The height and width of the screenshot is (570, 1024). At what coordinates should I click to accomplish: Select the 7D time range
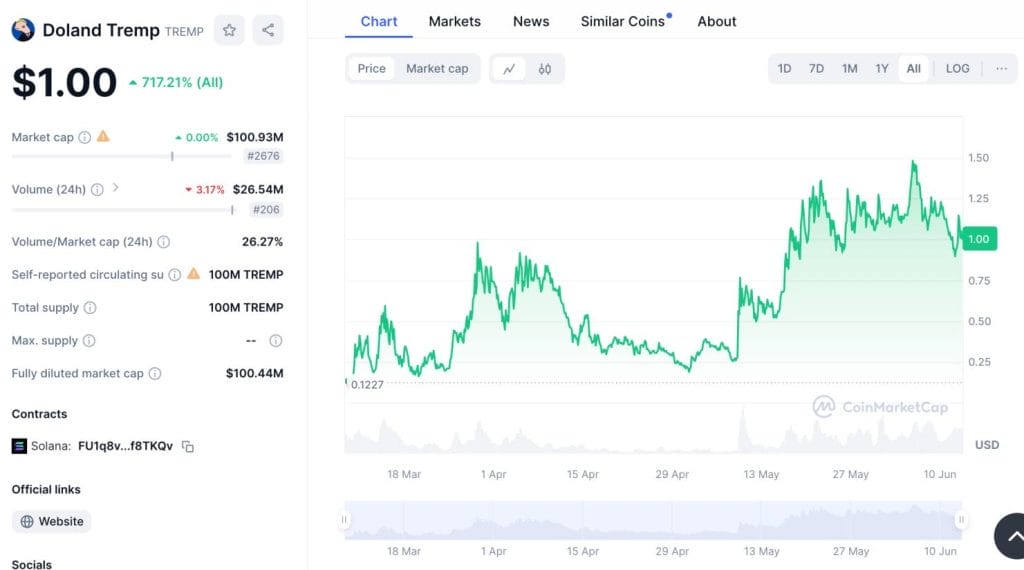point(816,69)
